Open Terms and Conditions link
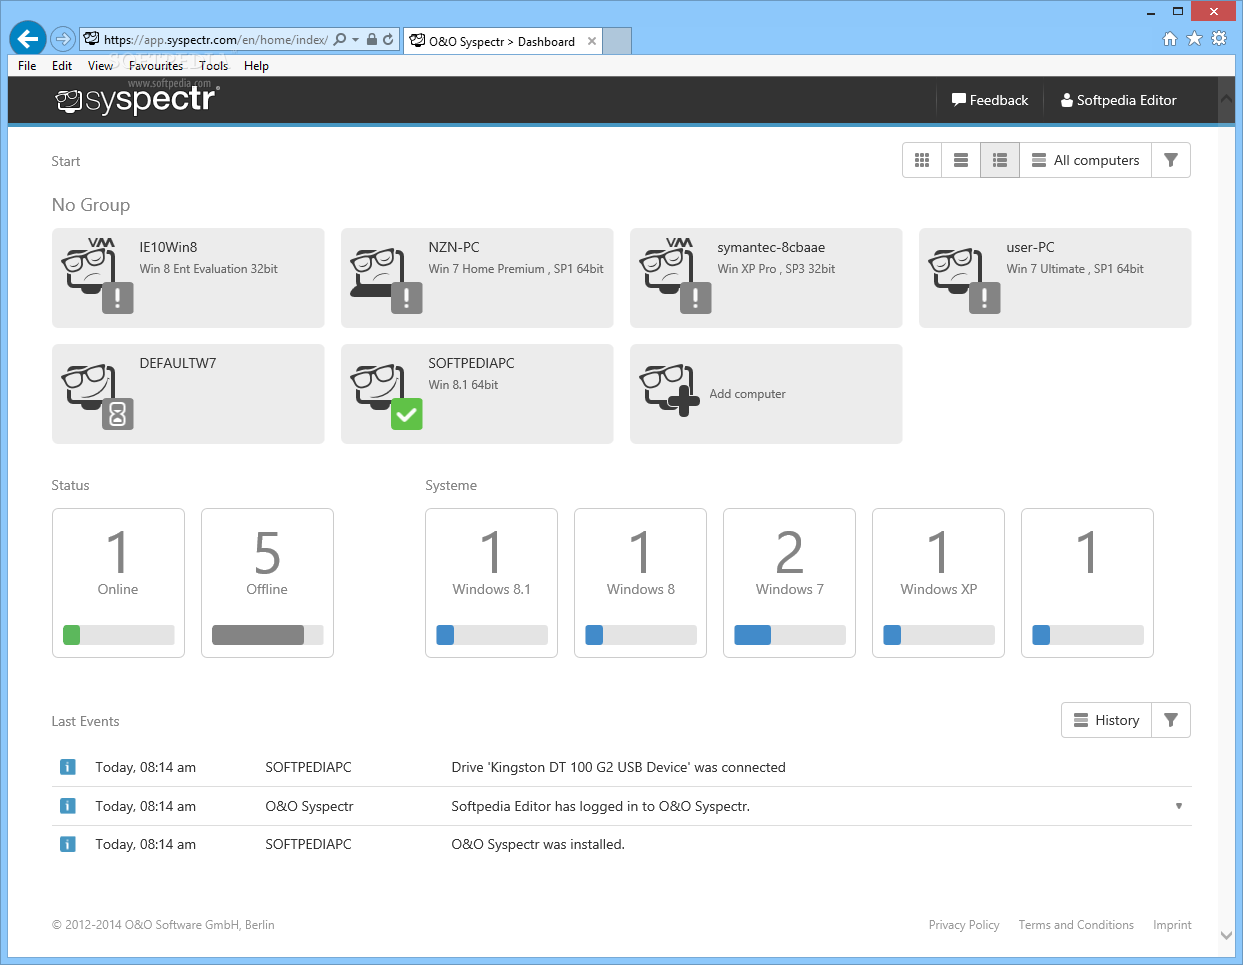The height and width of the screenshot is (965, 1243). [1076, 925]
